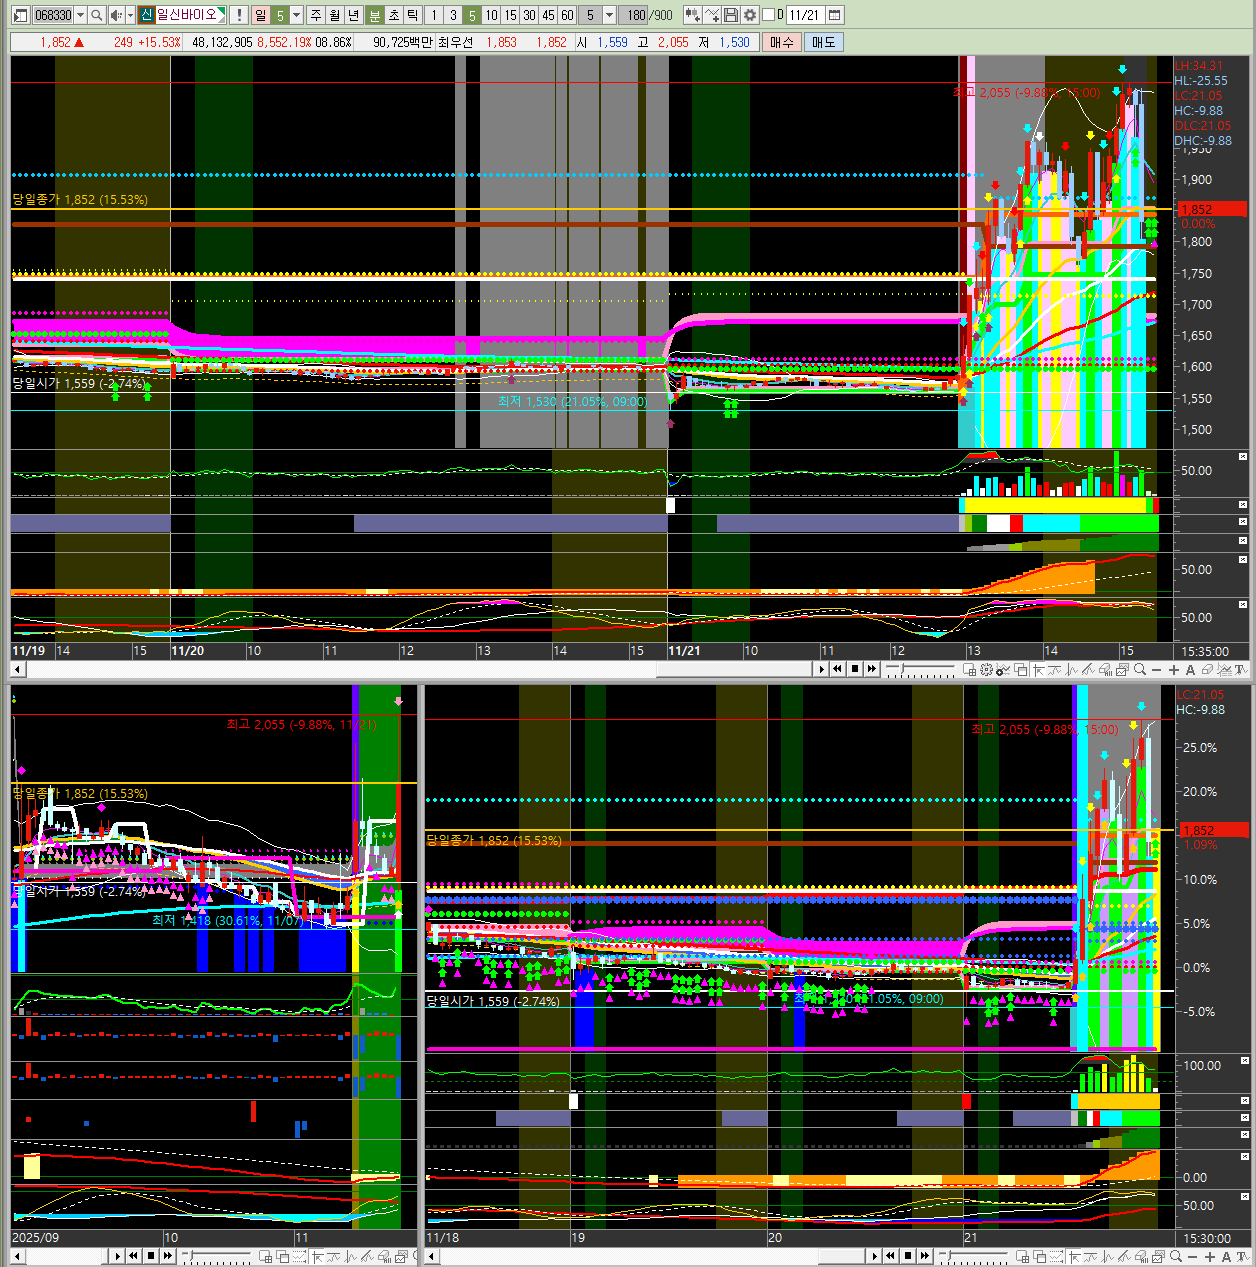Image resolution: width=1256 pixels, height=1267 pixels.
Task: Click the T text style icon at far right of top chart toolbar
Action: coord(1241,669)
